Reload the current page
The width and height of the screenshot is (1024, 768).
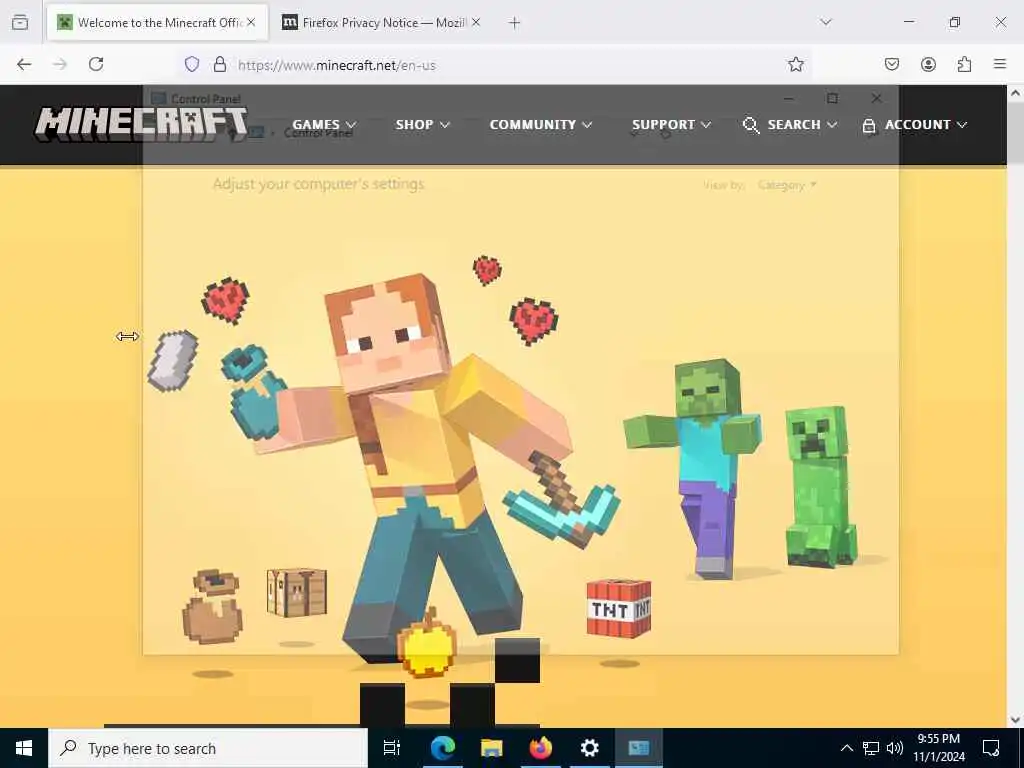tap(96, 64)
